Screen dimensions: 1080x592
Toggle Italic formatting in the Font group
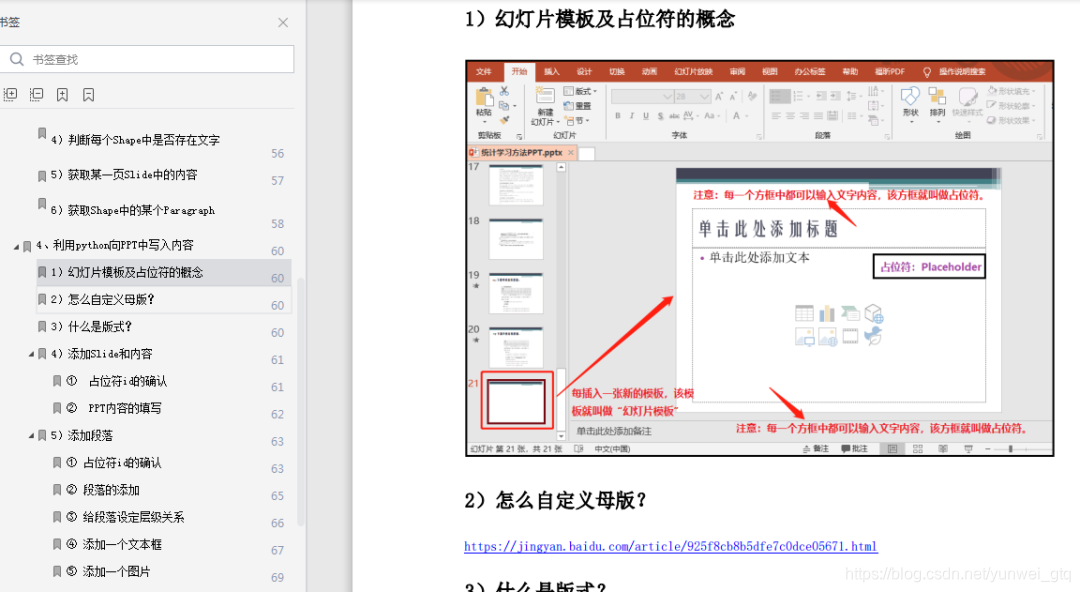631,115
